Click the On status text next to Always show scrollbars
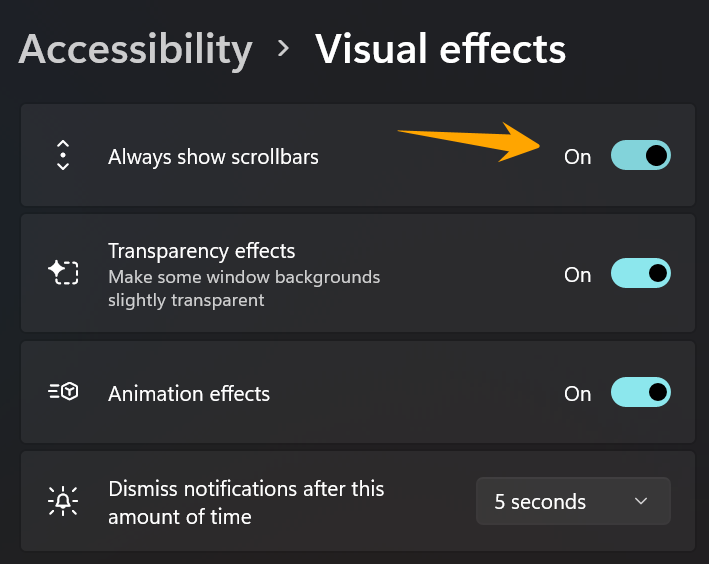The height and width of the screenshot is (564, 709). [x=578, y=156]
